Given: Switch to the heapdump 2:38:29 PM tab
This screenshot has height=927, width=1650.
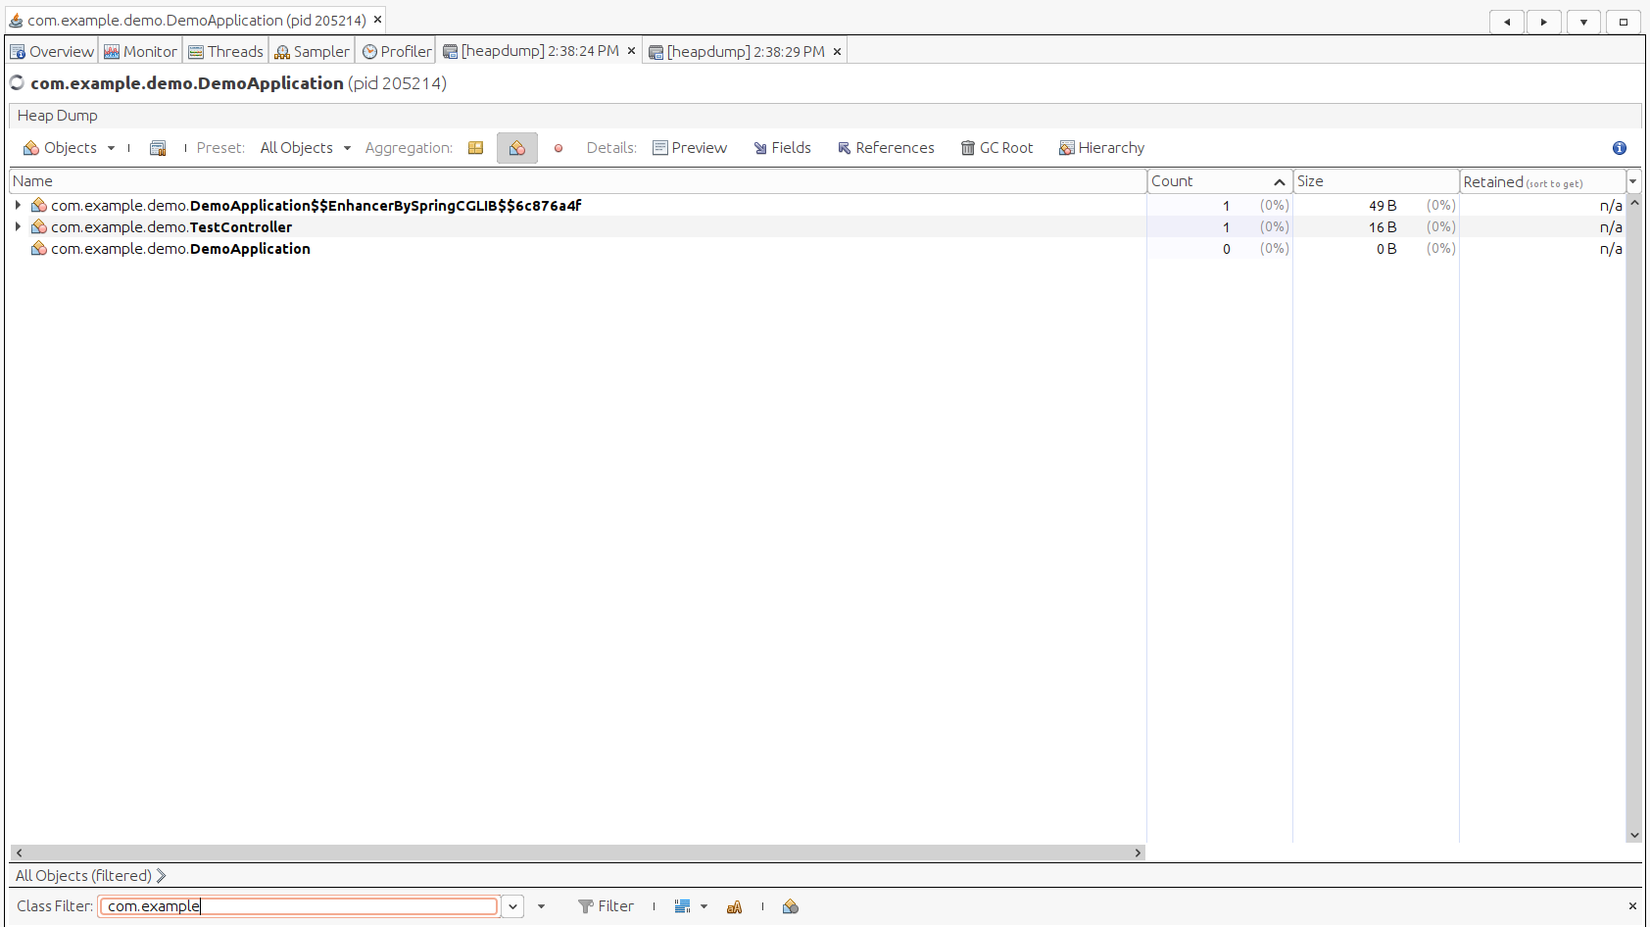Looking at the screenshot, I should coord(745,52).
